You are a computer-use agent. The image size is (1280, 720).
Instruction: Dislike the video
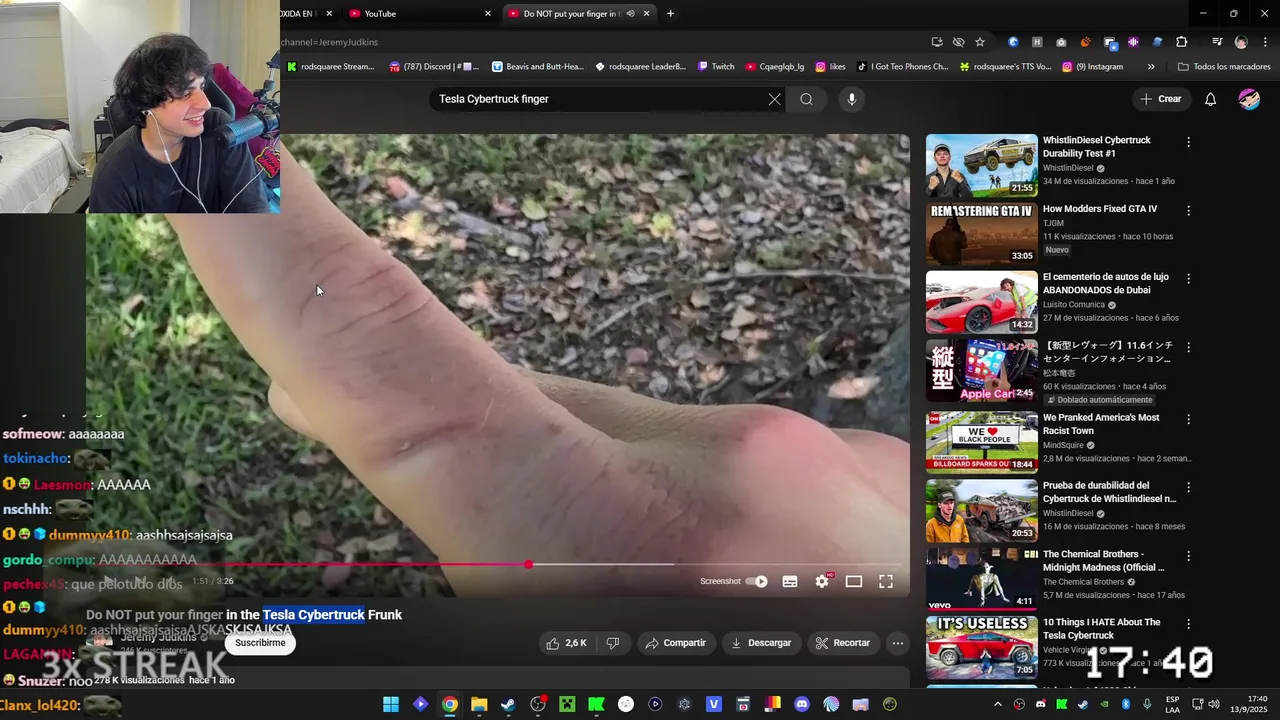point(613,643)
